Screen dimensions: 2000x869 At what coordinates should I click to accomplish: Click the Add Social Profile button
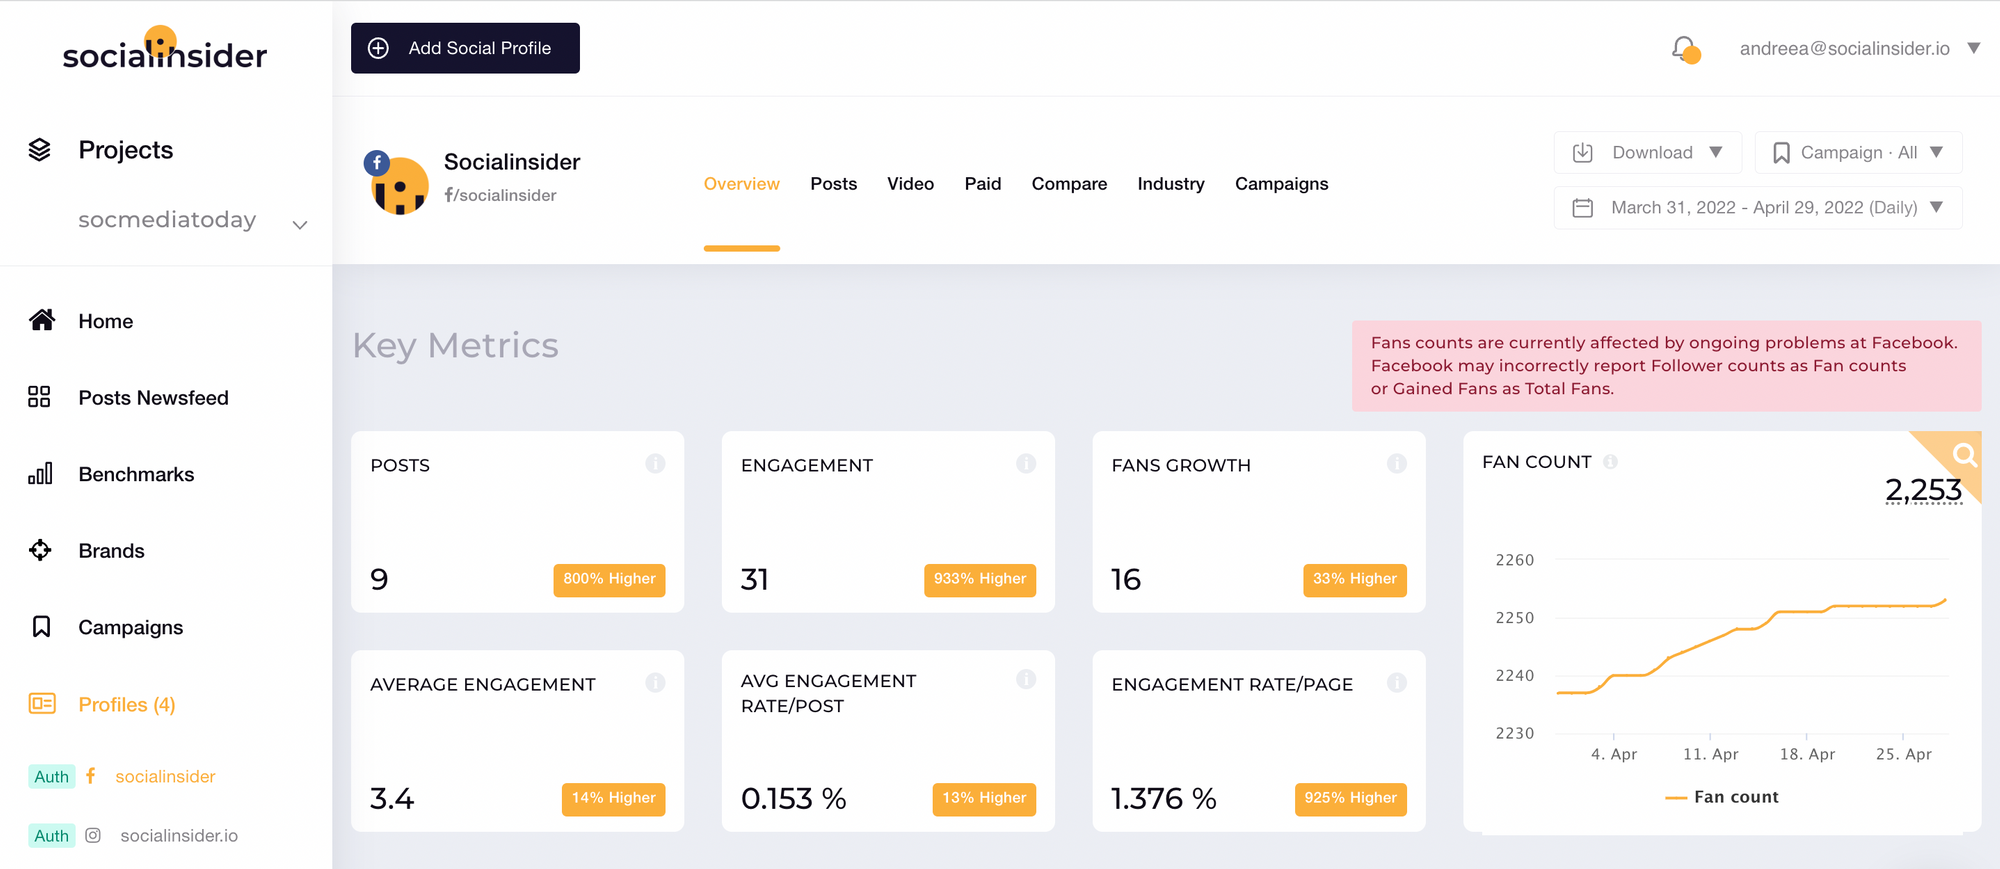[465, 48]
